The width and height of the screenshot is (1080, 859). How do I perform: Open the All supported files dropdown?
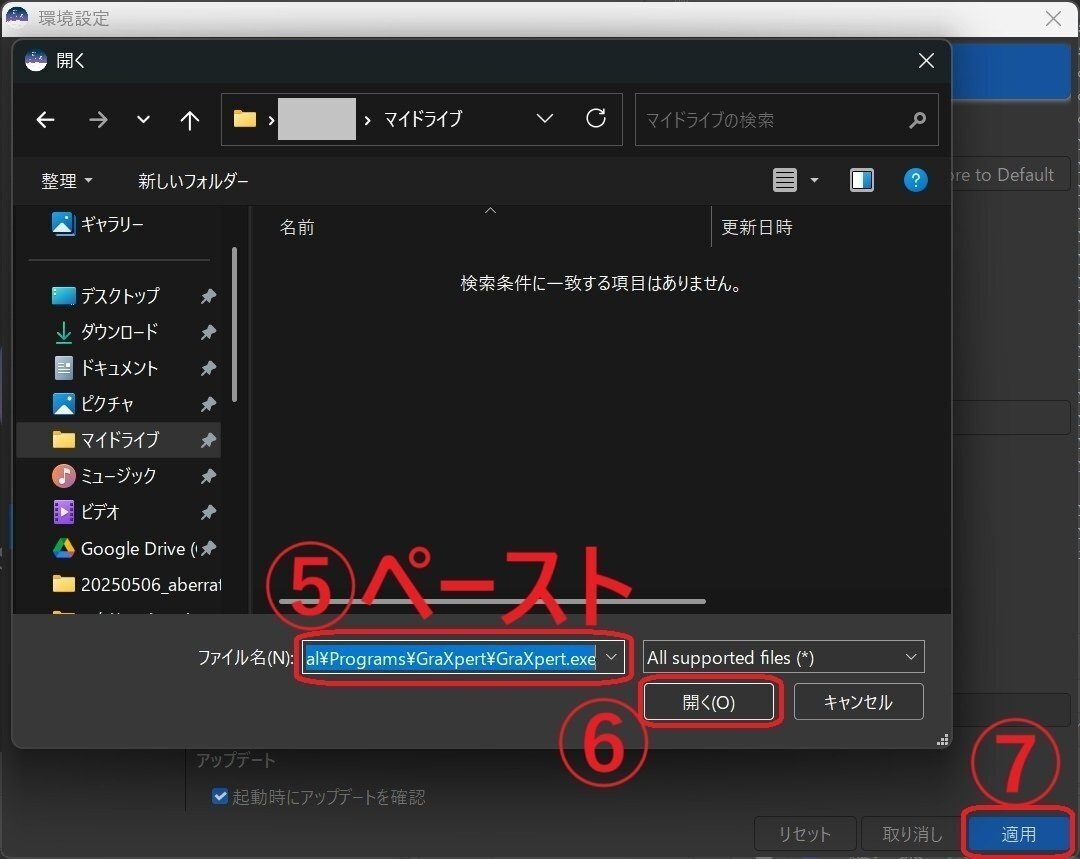coord(782,657)
